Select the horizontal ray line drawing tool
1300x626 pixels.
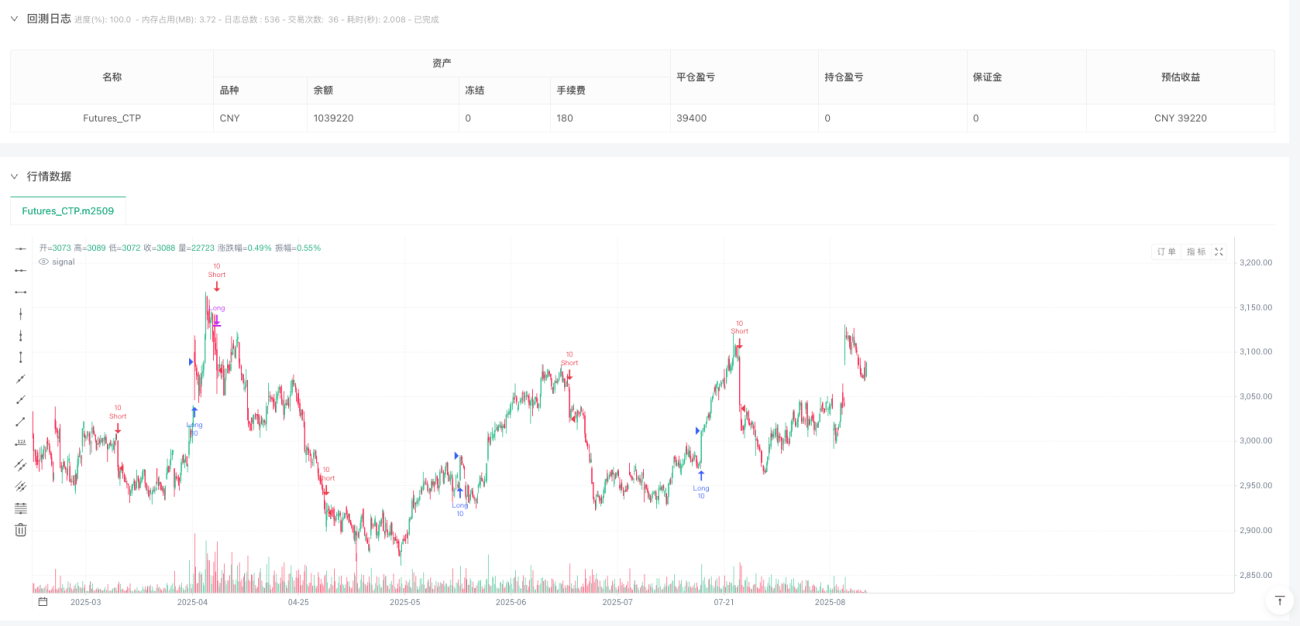point(20,270)
